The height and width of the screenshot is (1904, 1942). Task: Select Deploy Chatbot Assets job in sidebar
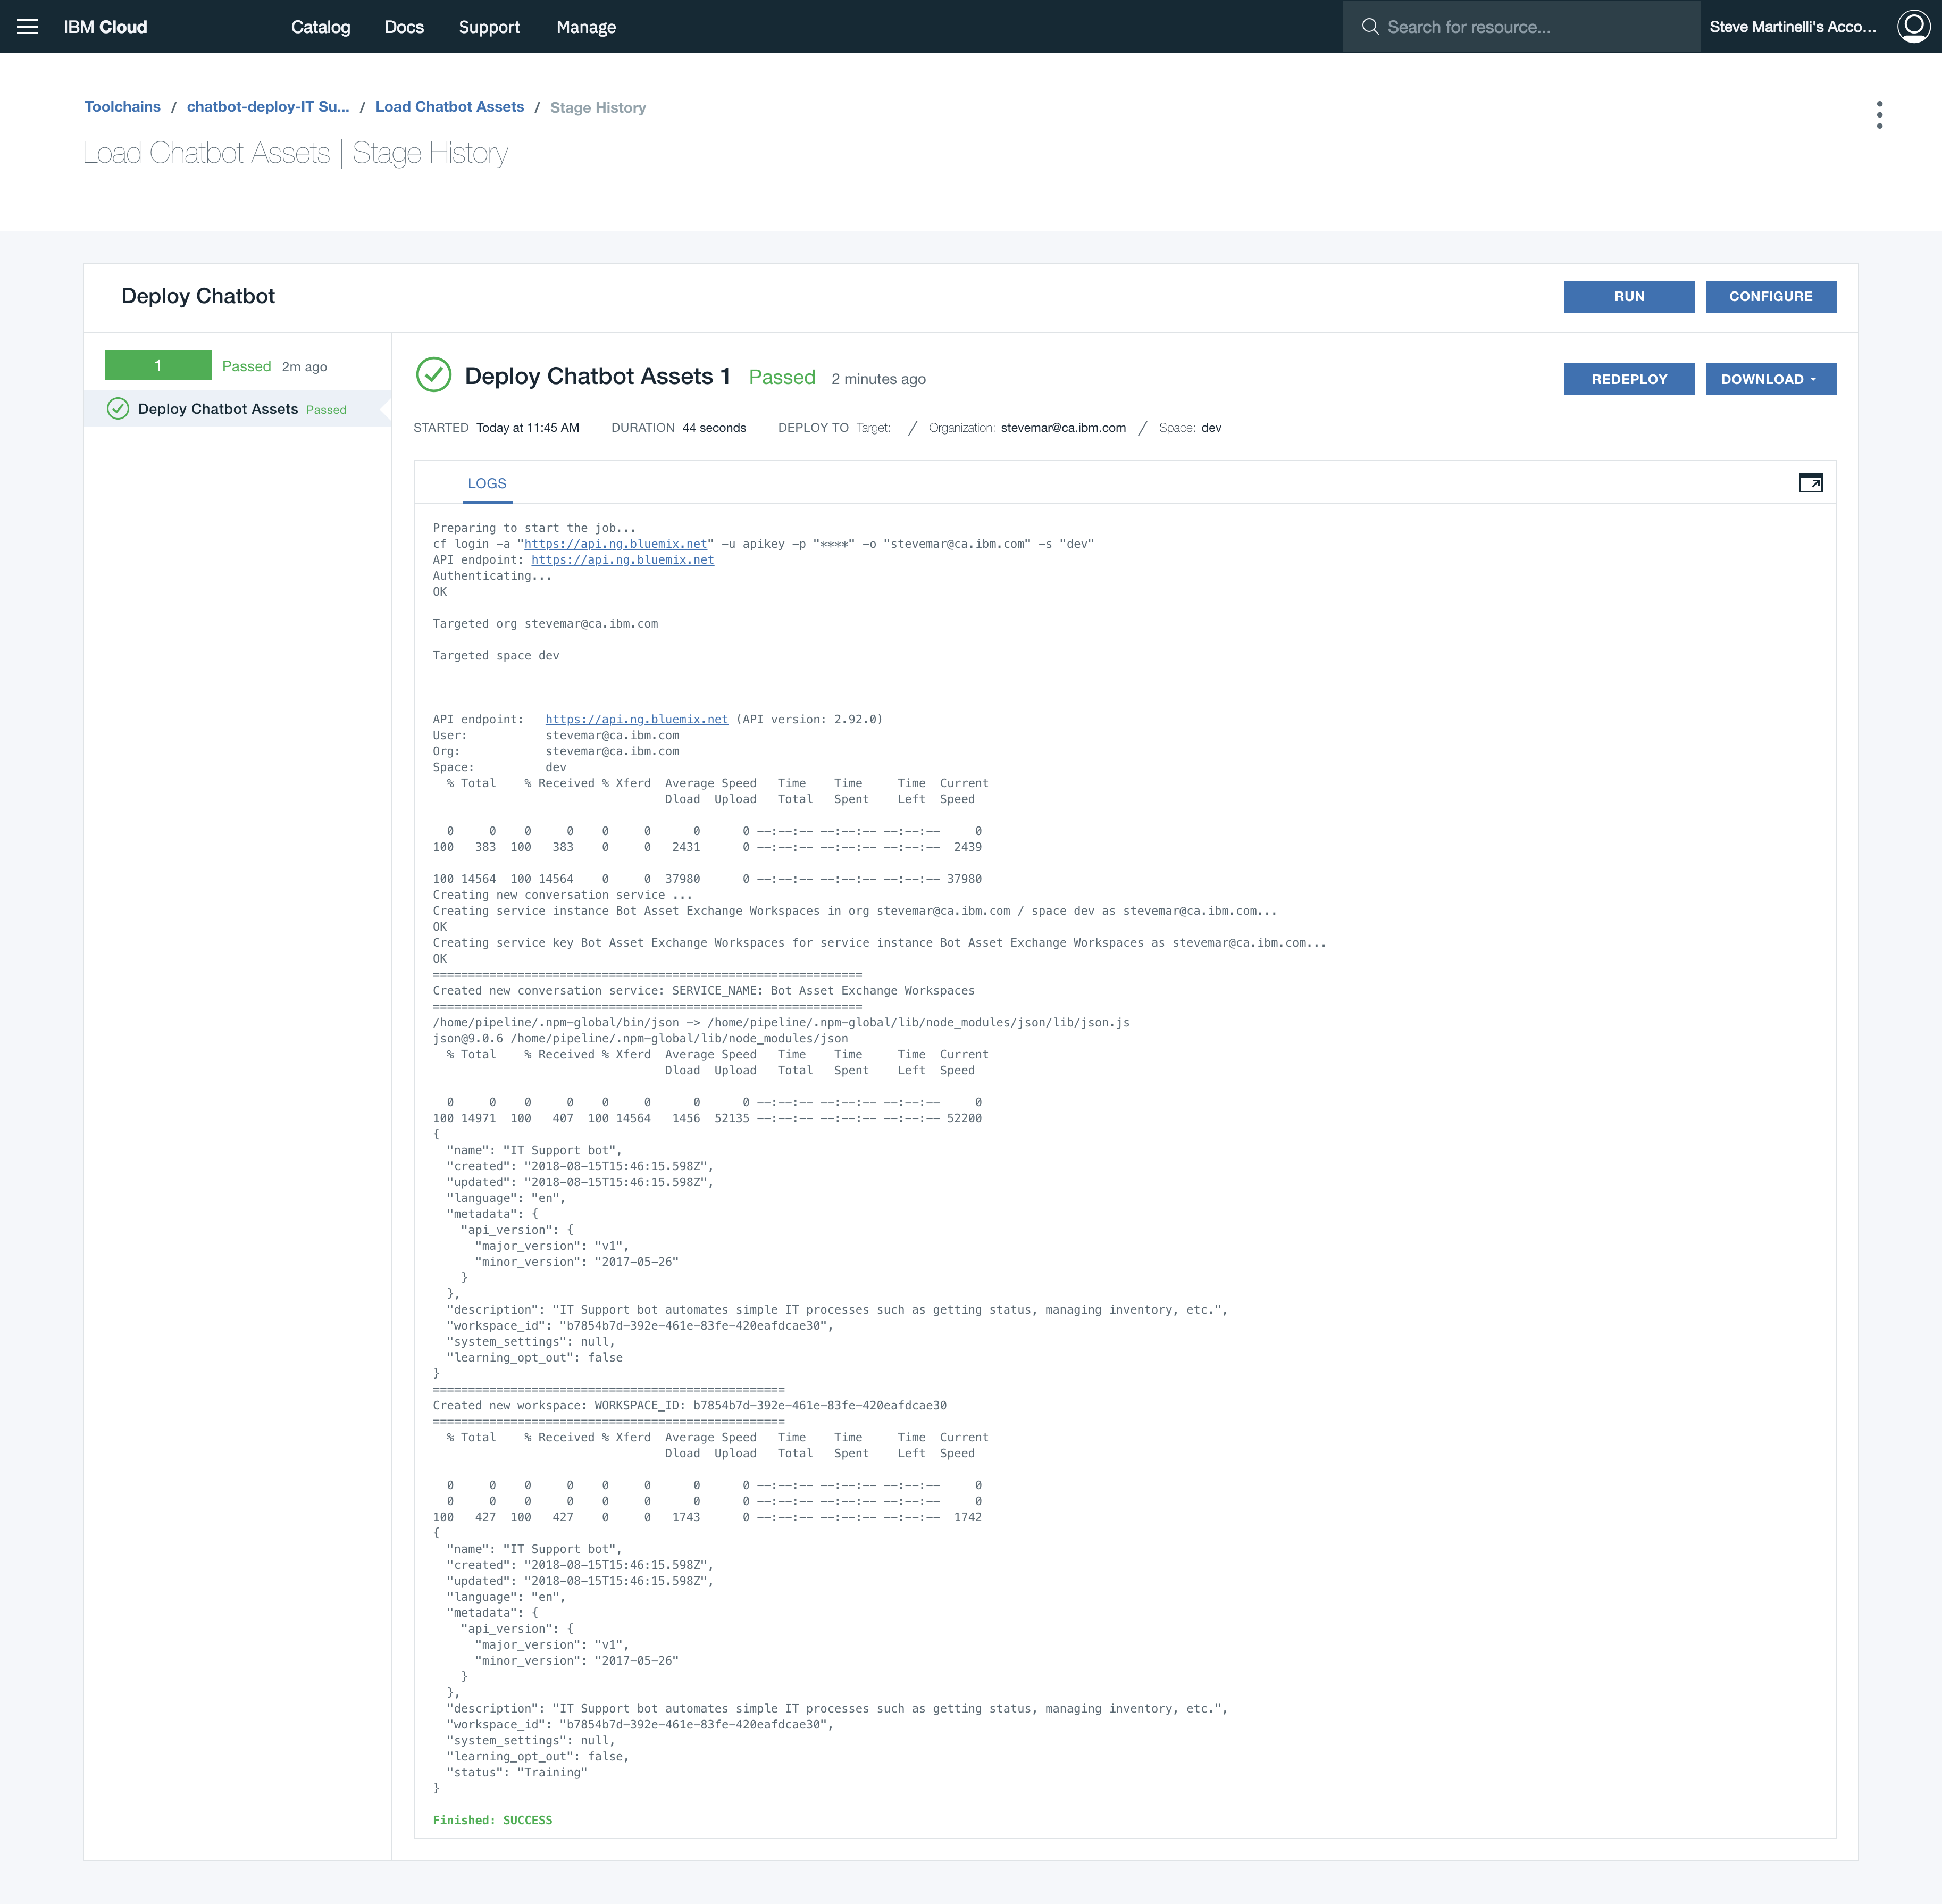(218, 409)
